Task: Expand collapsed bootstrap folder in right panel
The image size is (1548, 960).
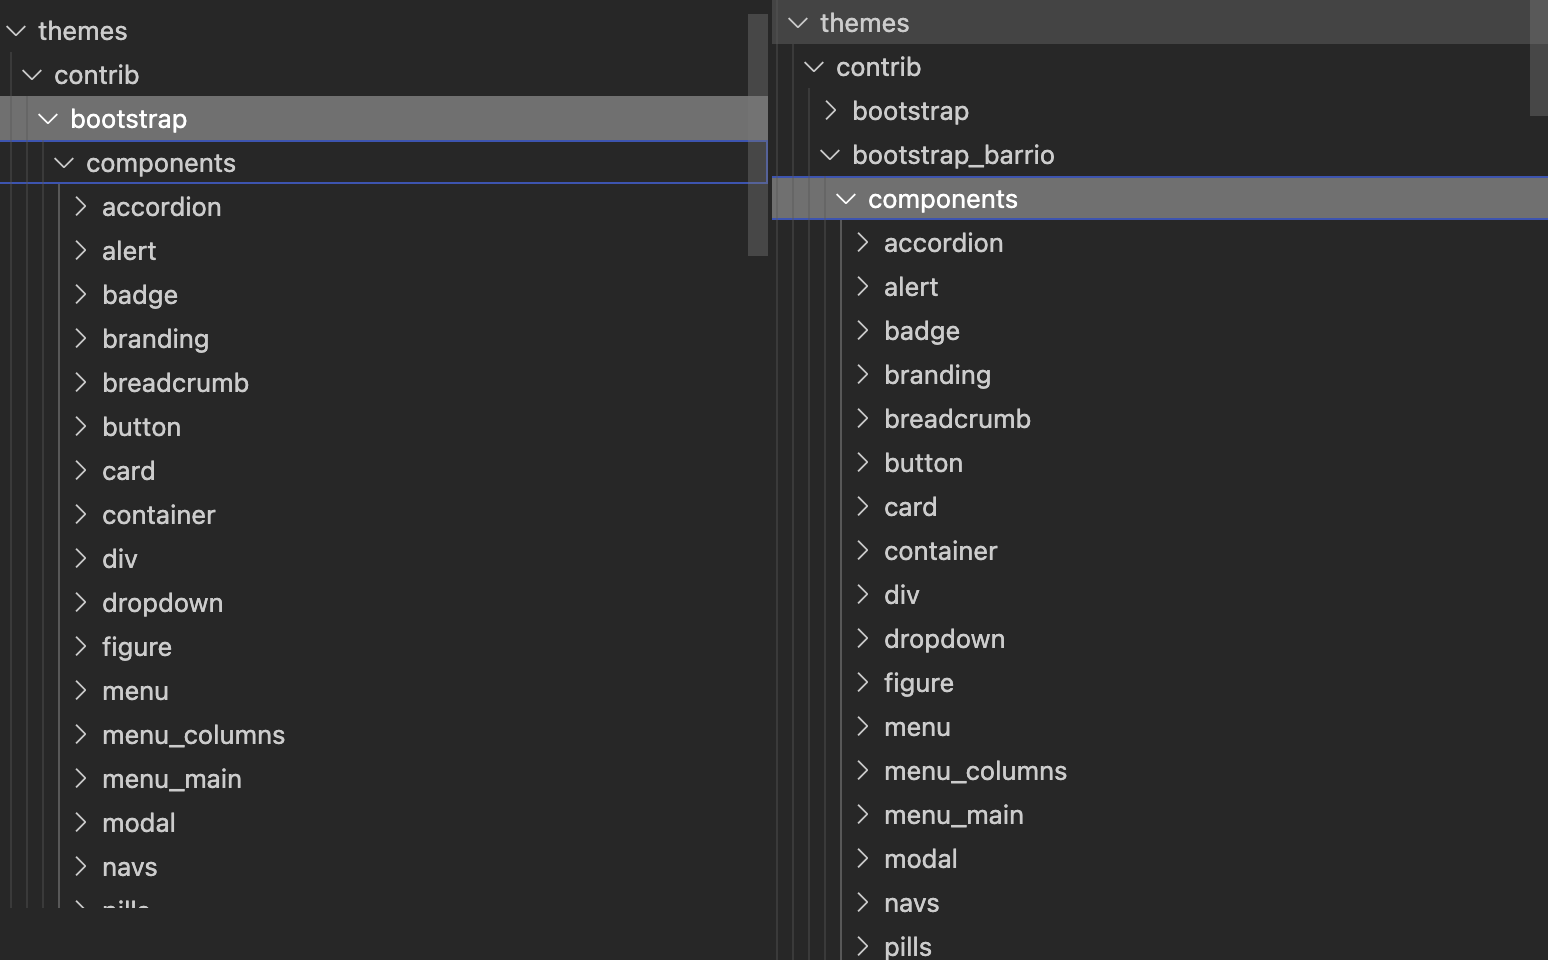Action: [x=830, y=111]
